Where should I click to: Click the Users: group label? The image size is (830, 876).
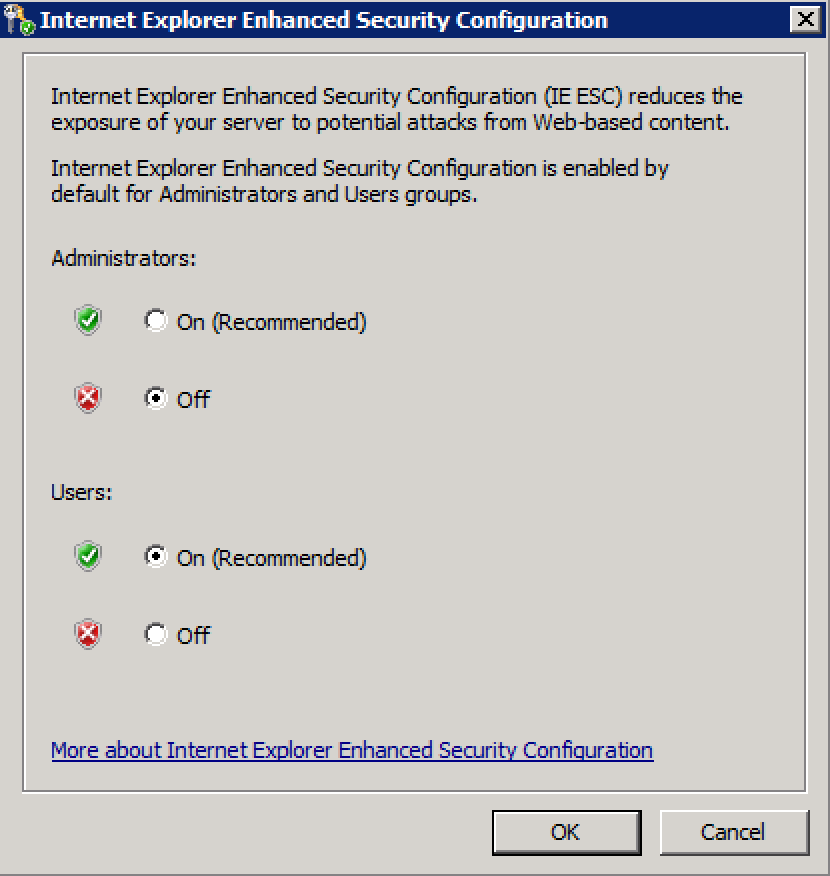(x=82, y=493)
